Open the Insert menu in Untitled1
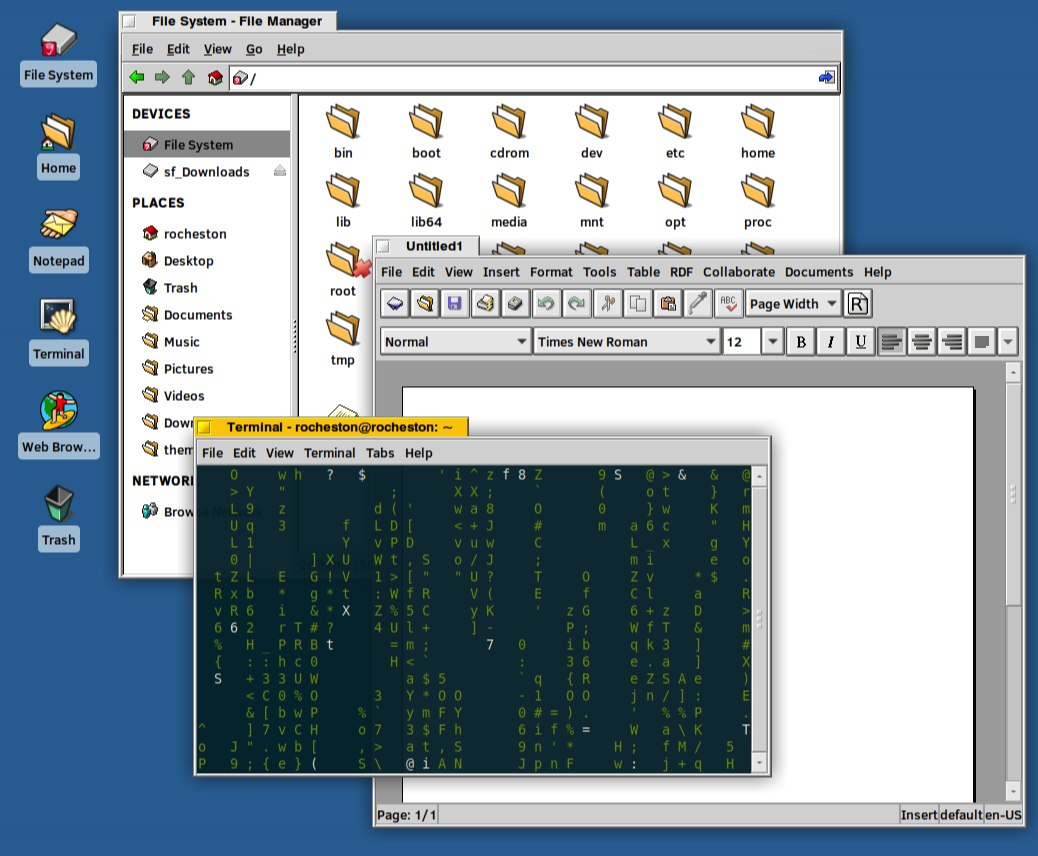Viewport: 1038px width, 856px height. 501,272
